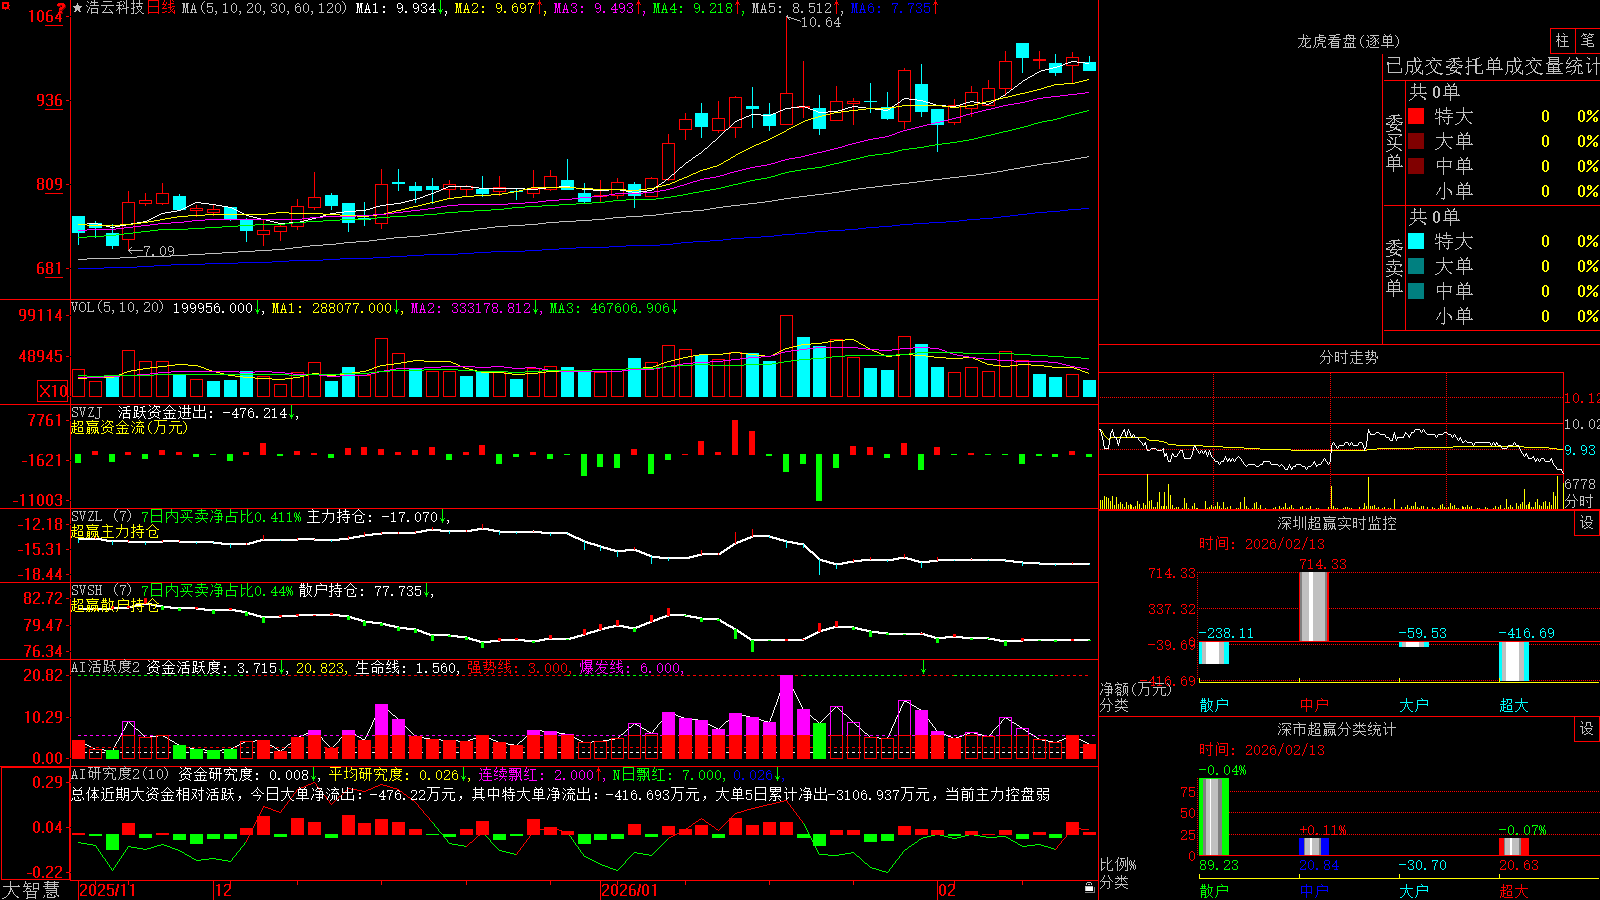Click the -238.11 散户 net amount bar
Screen dimensions: 1600x900
(1214, 653)
